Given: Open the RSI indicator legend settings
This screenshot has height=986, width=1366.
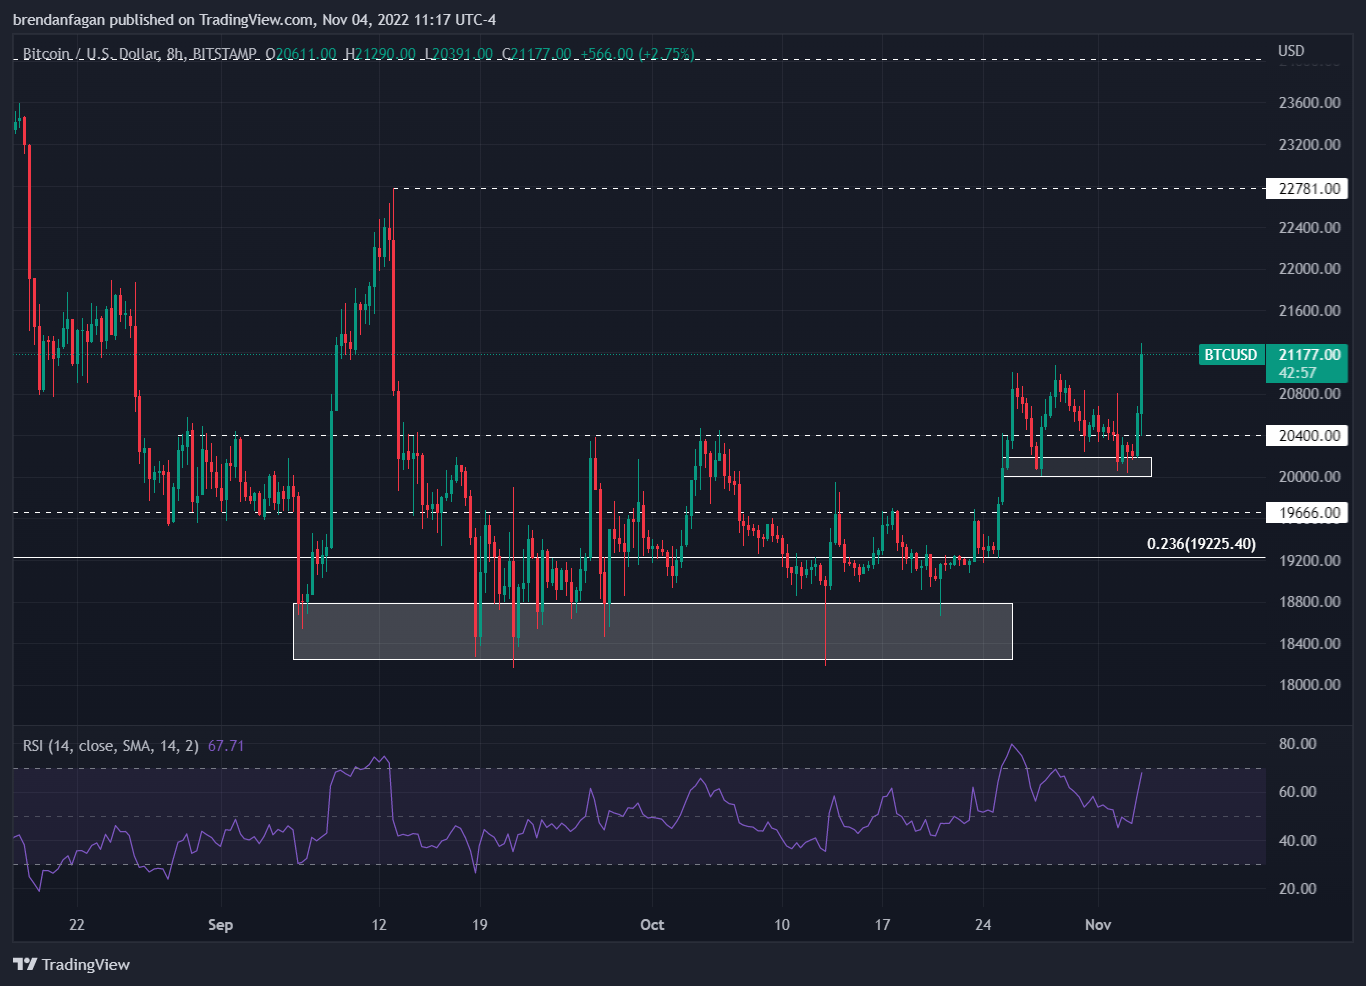Looking at the screenshot, I should click(x=110, y=746).
